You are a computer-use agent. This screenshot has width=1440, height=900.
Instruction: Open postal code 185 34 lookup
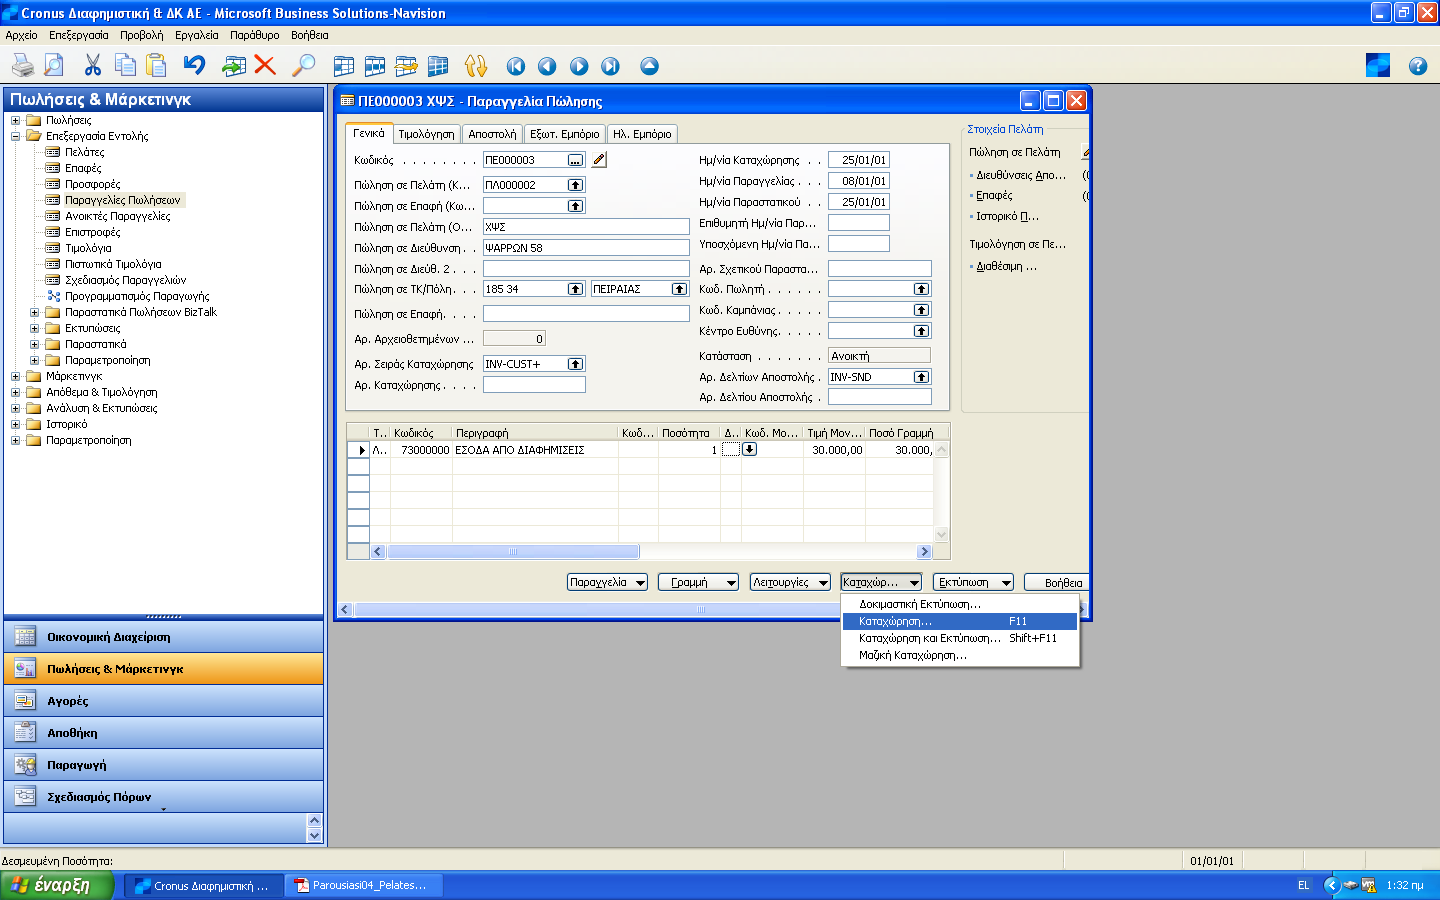click(x=575, y=289)
